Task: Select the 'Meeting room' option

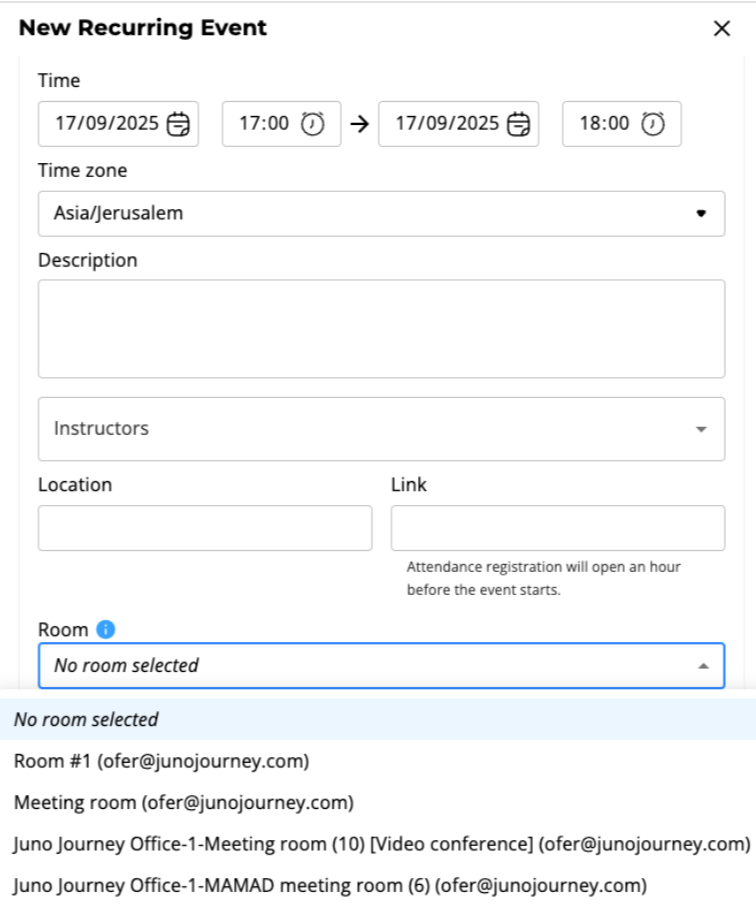Action: pyautogui.click(x=183, y=802)
